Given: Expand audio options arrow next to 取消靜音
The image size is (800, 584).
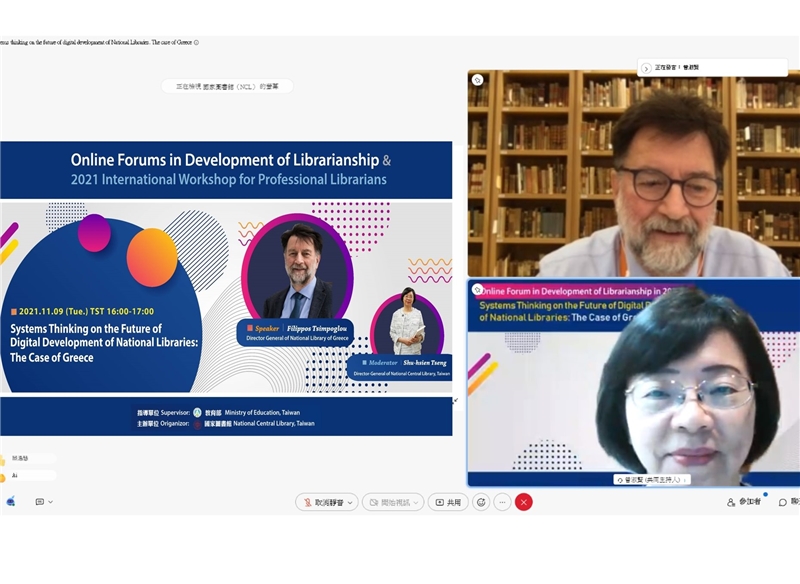Looking at the screenshot, I should coord(351,503).
